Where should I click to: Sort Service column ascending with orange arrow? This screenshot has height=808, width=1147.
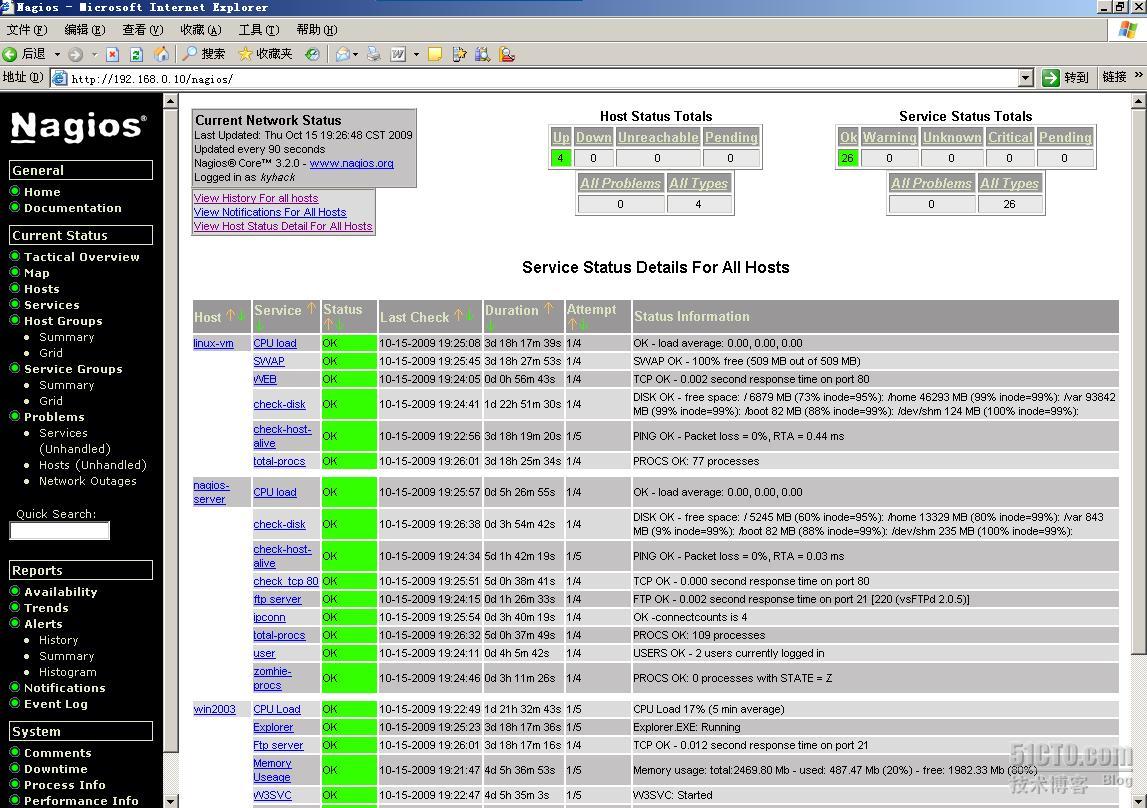coord(311,308)
